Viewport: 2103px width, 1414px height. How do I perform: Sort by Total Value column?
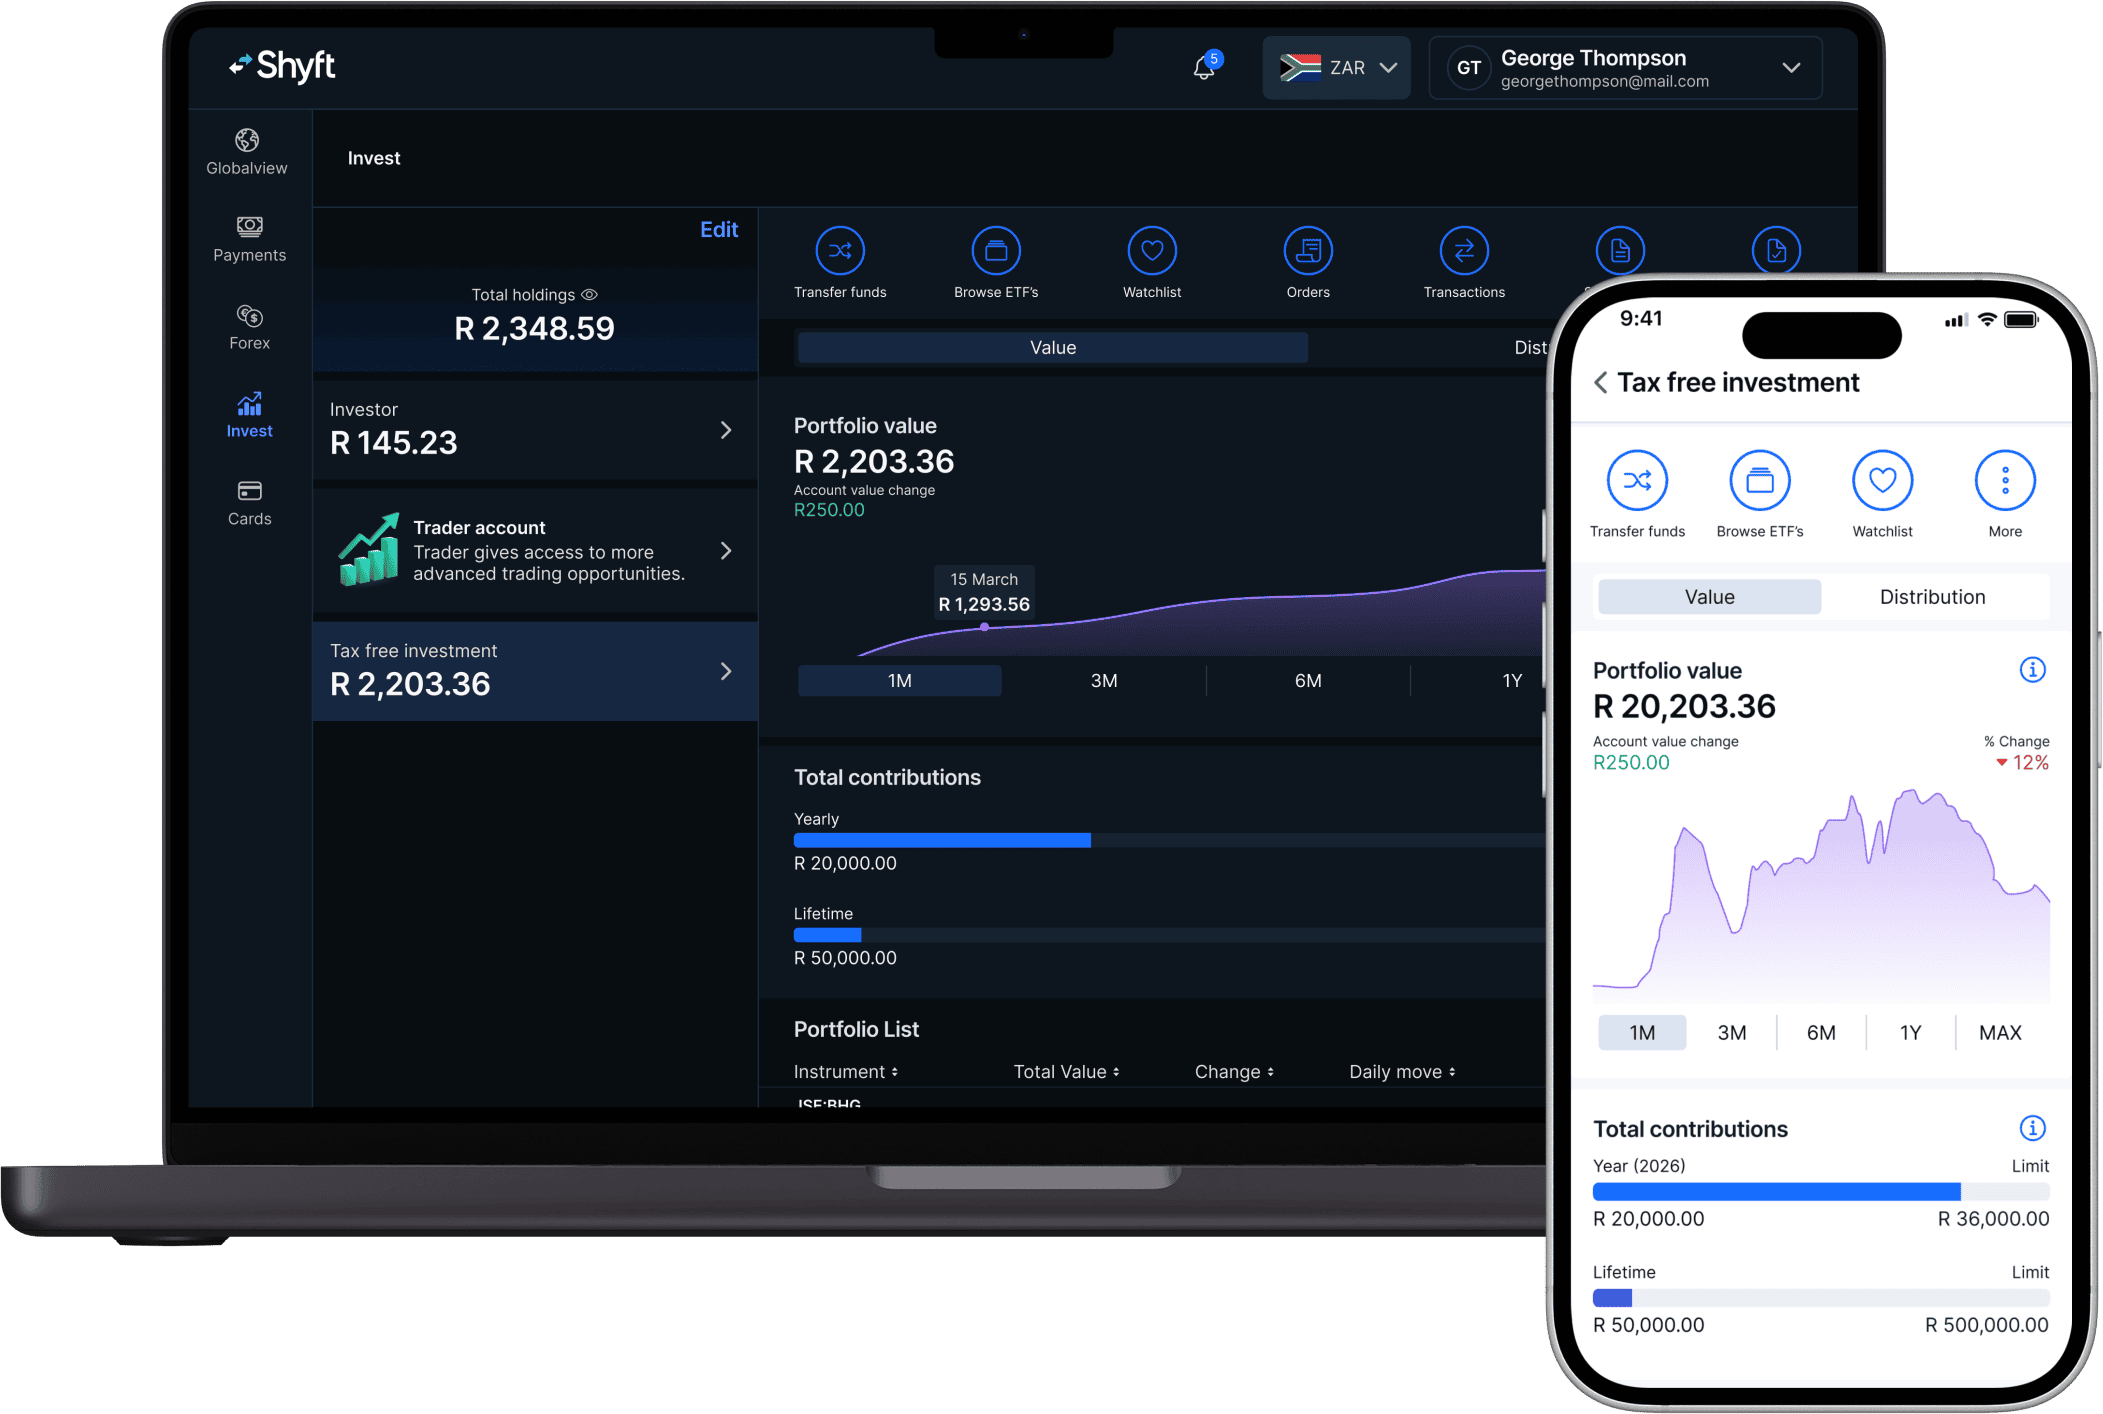click(x=1066, y=1072)
